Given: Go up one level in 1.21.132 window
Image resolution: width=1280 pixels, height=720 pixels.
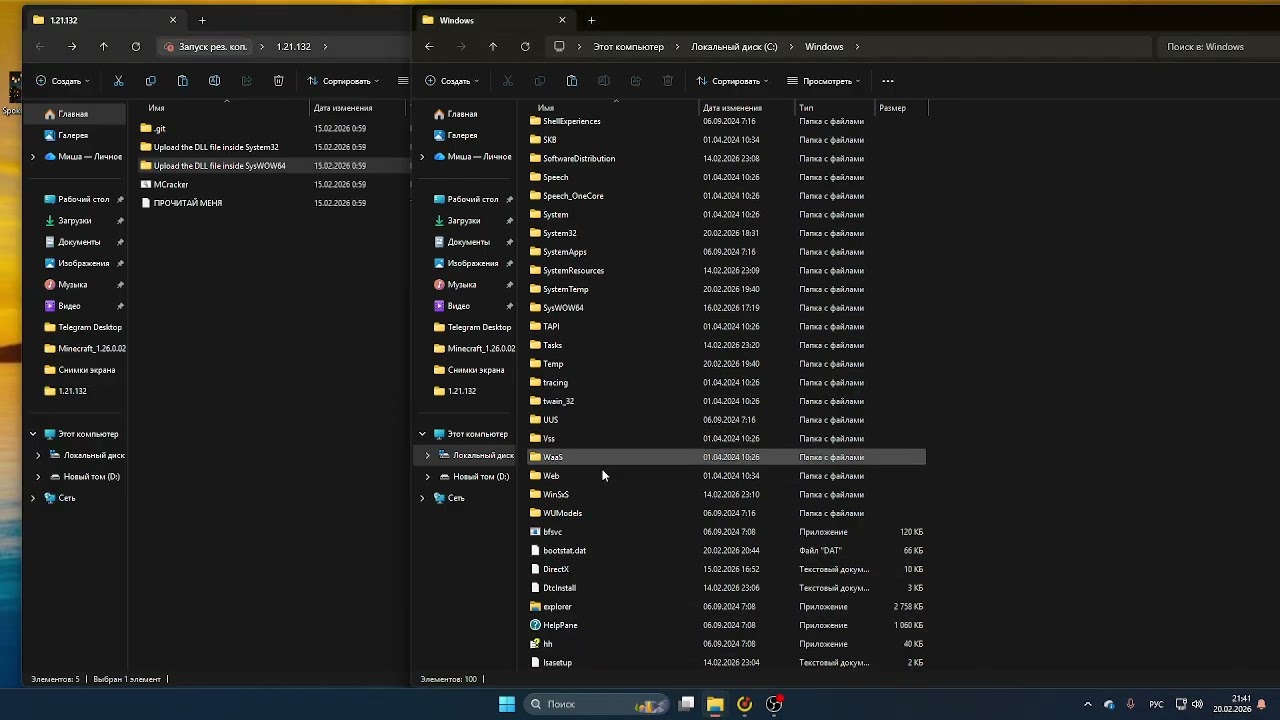Looking at the screenshot, I should click(x=104, y=46).
